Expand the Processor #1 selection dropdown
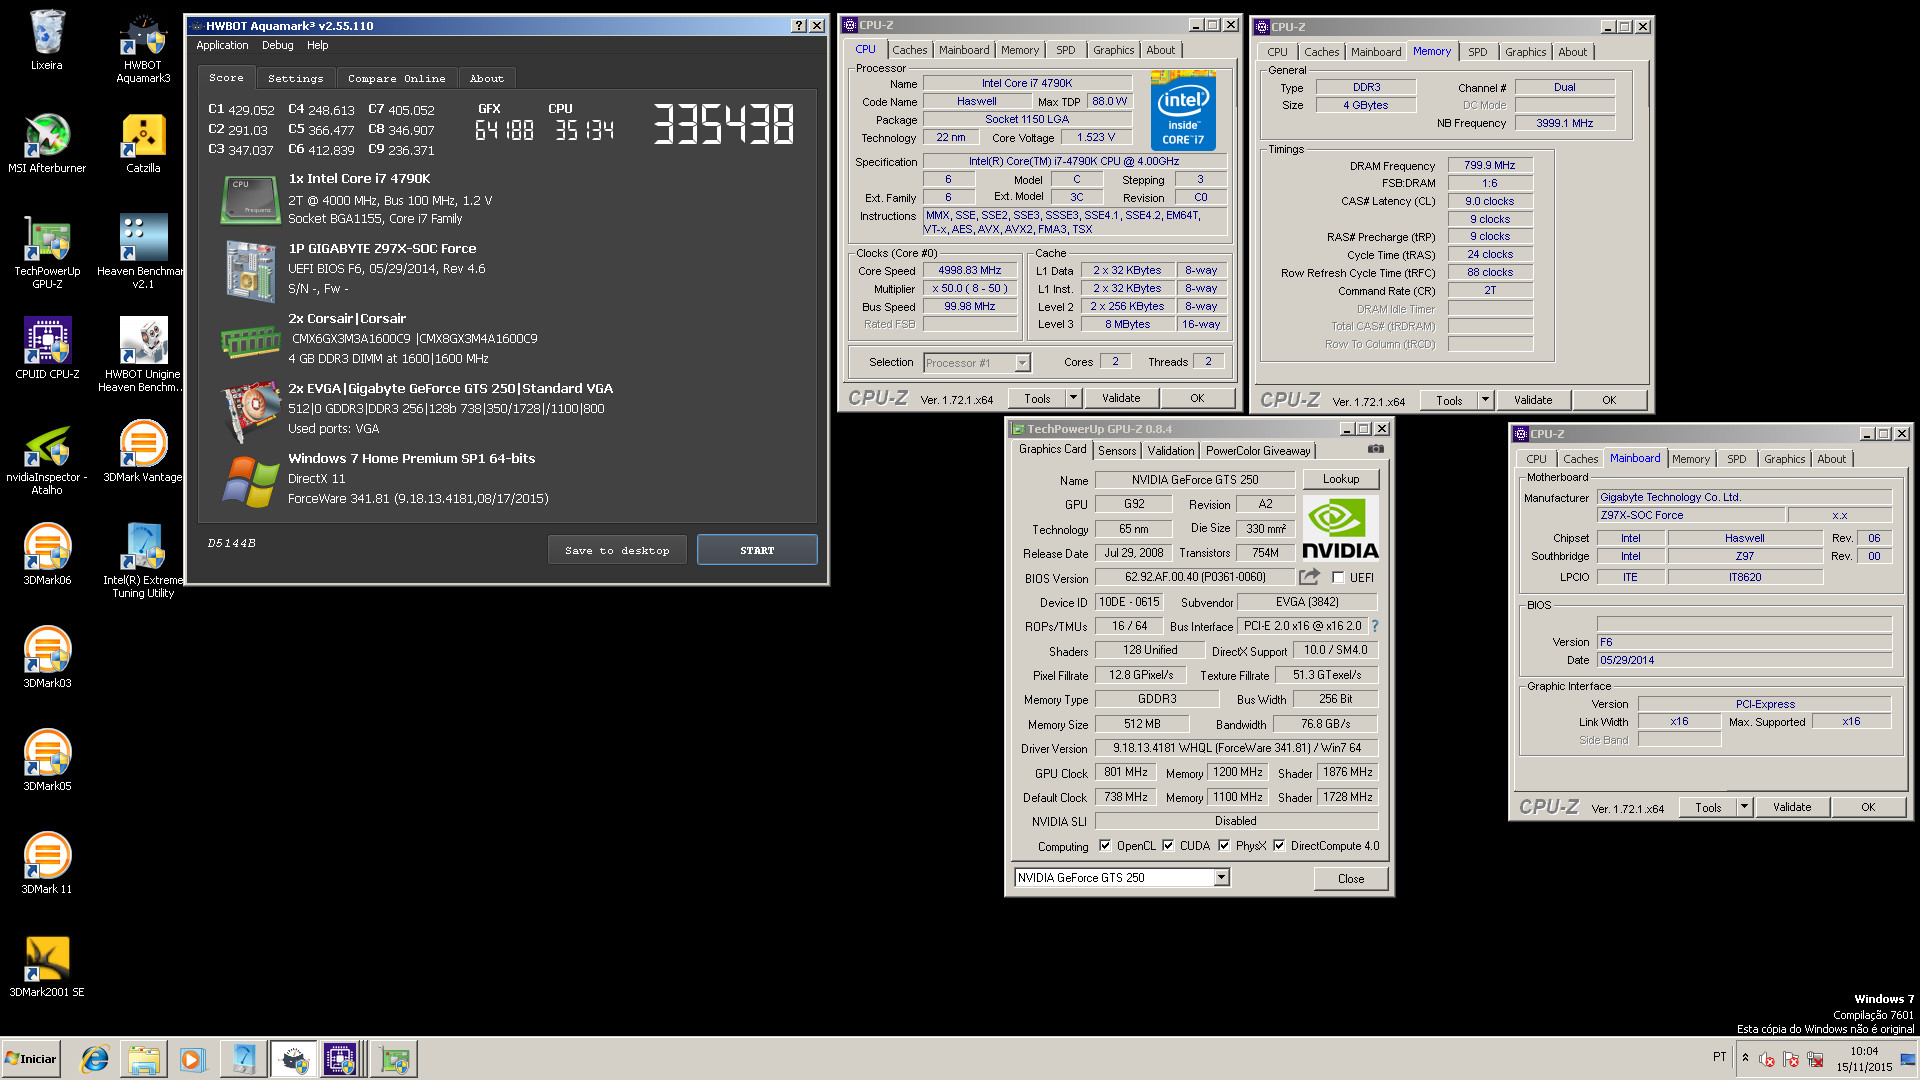The image size is (1920, 1080). click(x=1022, y=363)
